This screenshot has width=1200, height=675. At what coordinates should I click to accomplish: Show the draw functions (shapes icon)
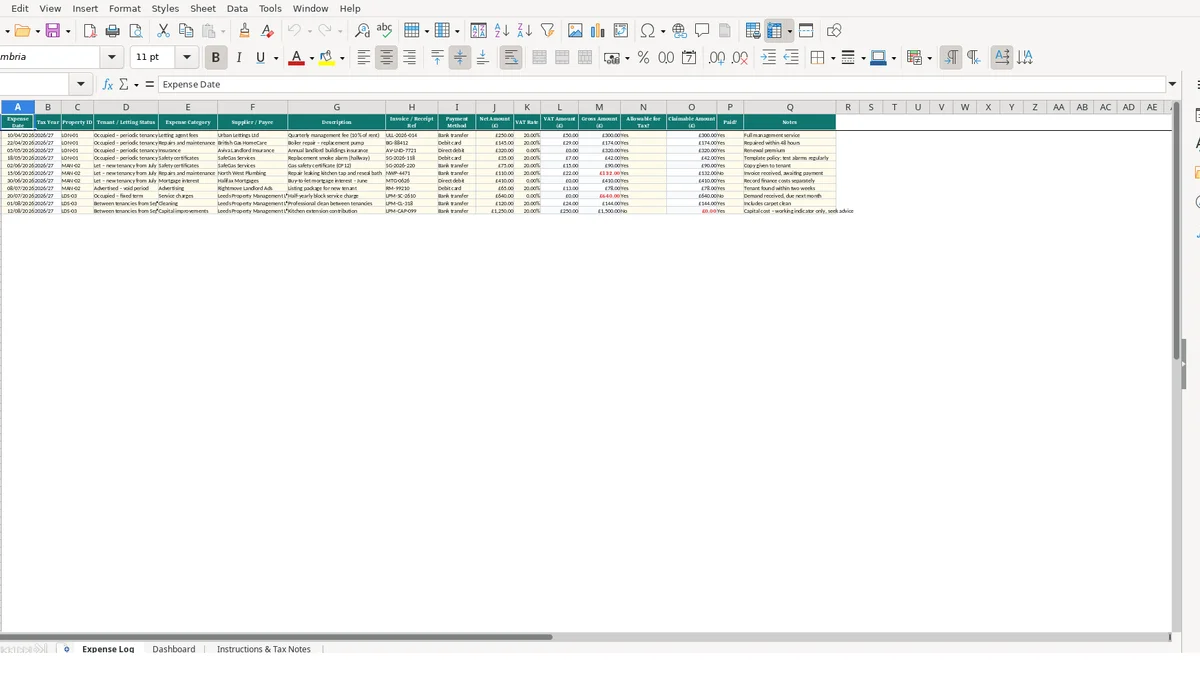pyautogui.click(x=834, y=31)
